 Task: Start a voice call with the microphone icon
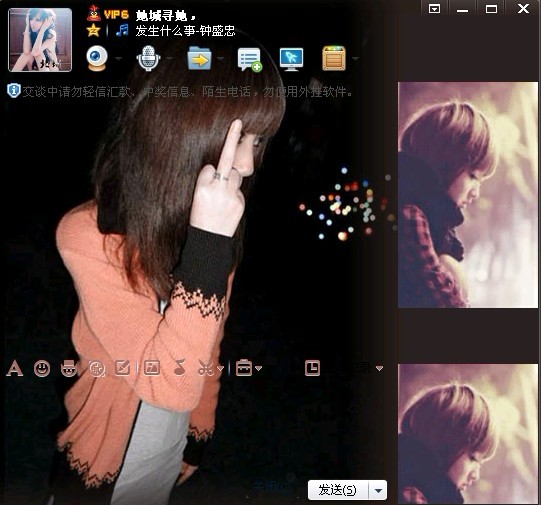point(148,58)
